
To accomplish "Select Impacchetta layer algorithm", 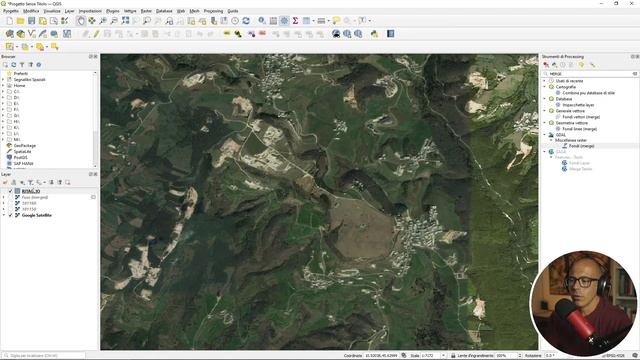I will tap(578, 105).
